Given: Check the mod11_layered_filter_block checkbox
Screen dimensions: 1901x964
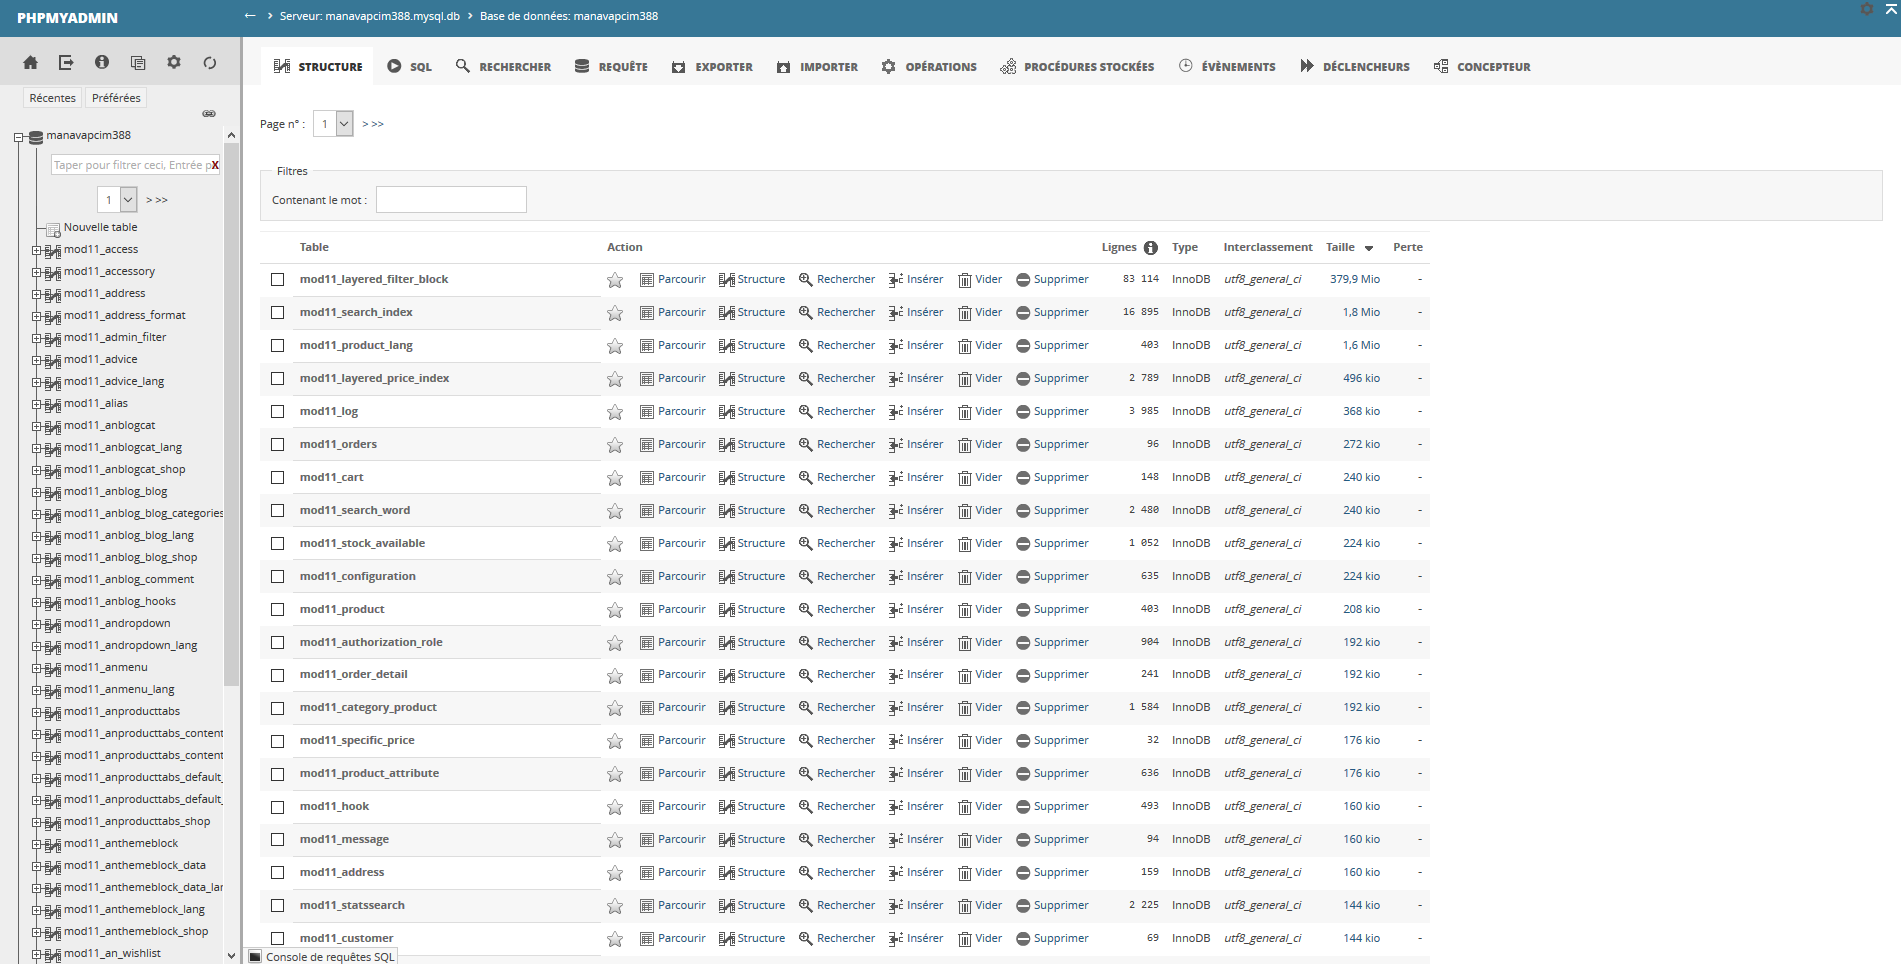Looking at the screenshot, I should (x=278, y=280).
